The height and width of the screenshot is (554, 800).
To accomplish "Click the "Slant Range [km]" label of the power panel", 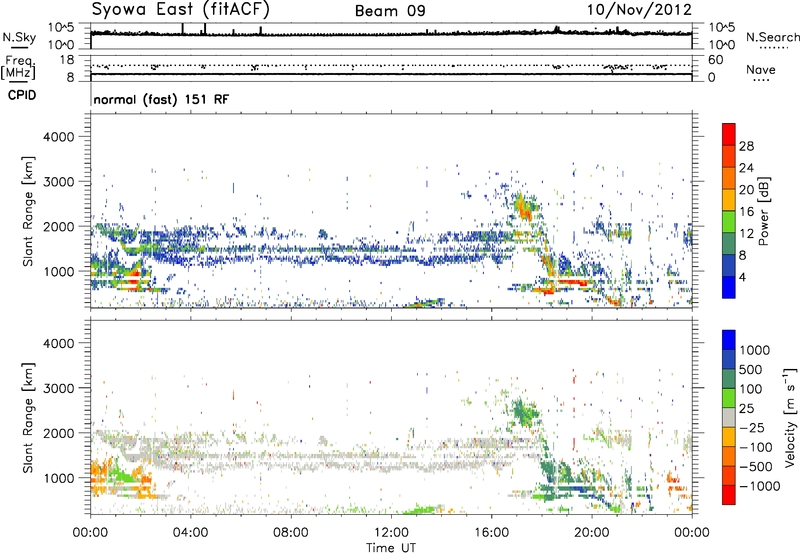I will click(x=28, y=211).
